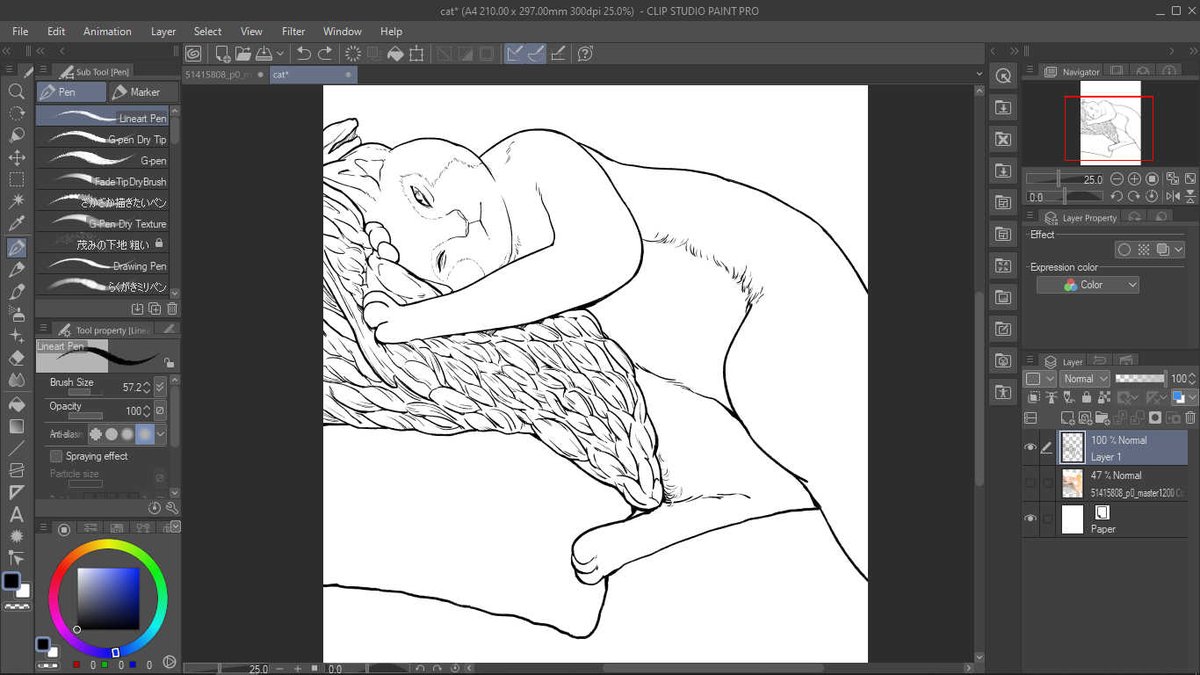Undo the last action

coord(303,53)
